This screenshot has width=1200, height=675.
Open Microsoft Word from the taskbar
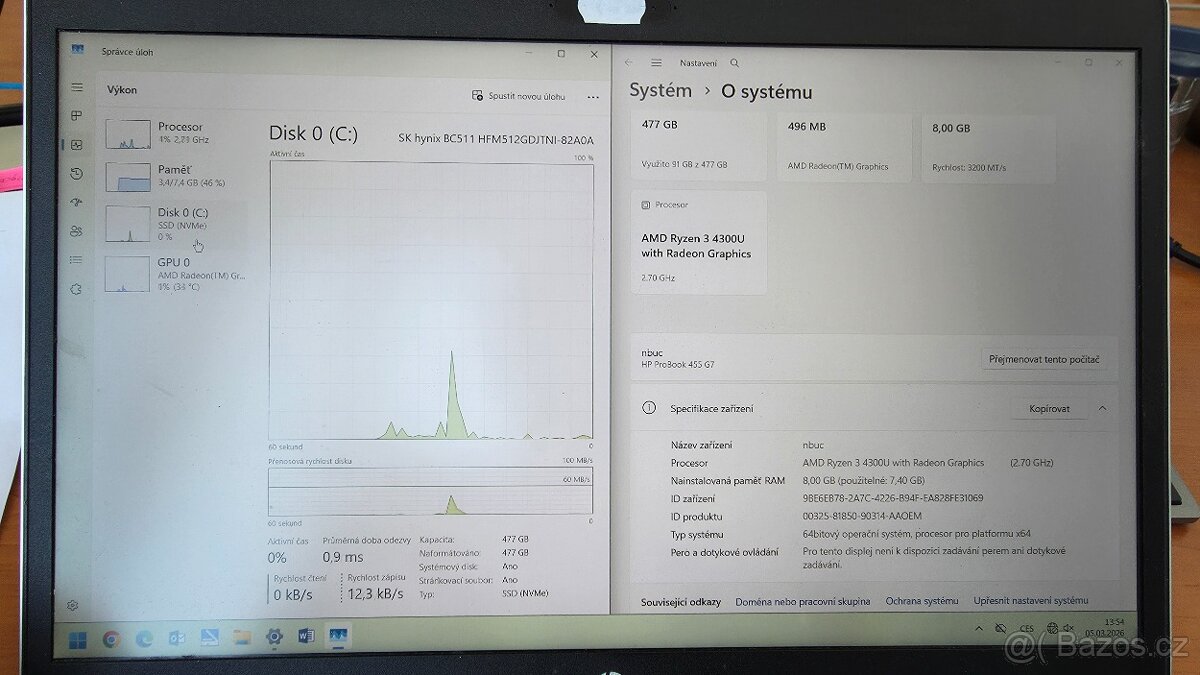306,636
